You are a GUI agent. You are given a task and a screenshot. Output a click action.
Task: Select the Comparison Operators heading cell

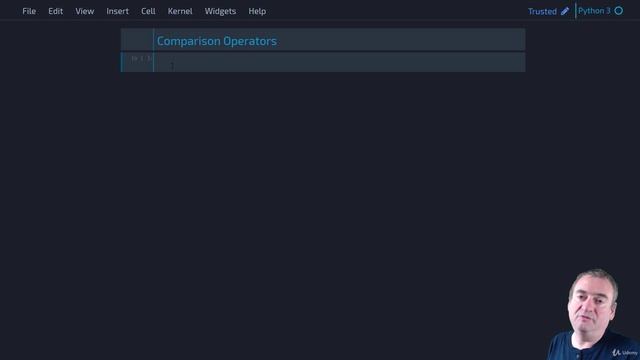click(x=323, y=40)
